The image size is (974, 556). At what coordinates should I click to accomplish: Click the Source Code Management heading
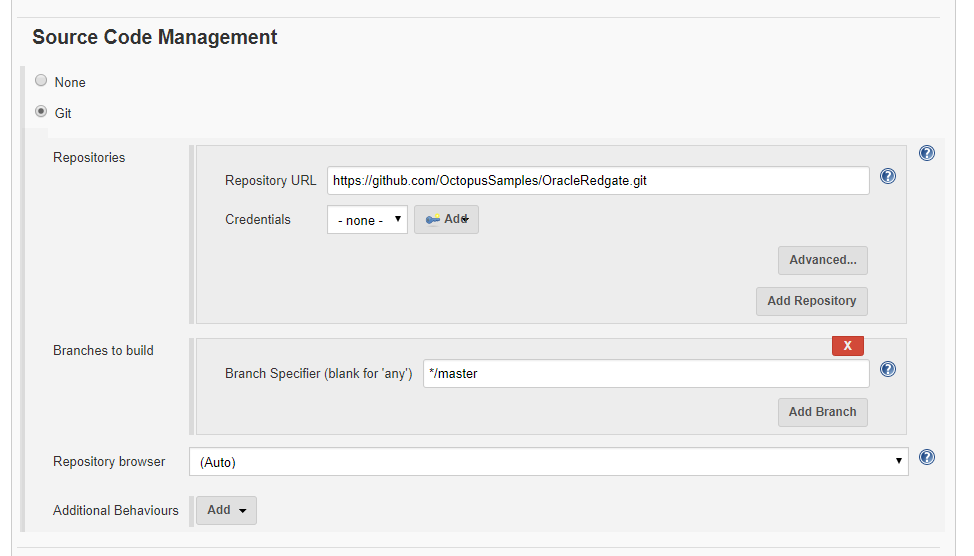click(x=155, y=38)
